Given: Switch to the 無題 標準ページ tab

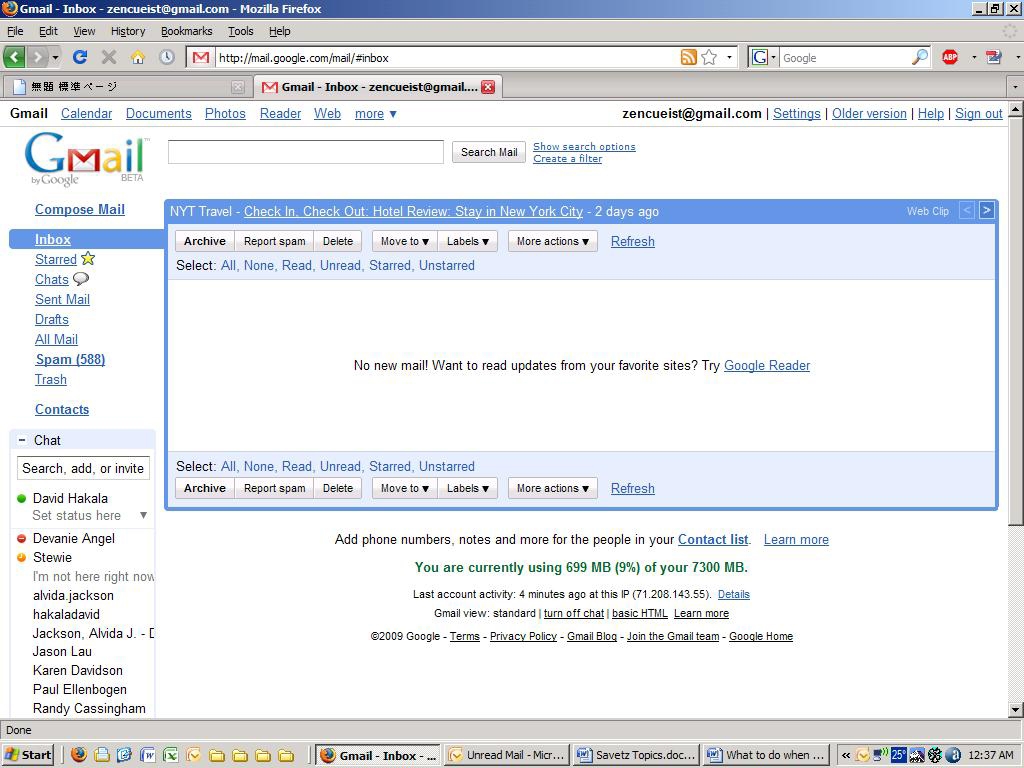Looking at the screenshot, I should pos(127,86).
